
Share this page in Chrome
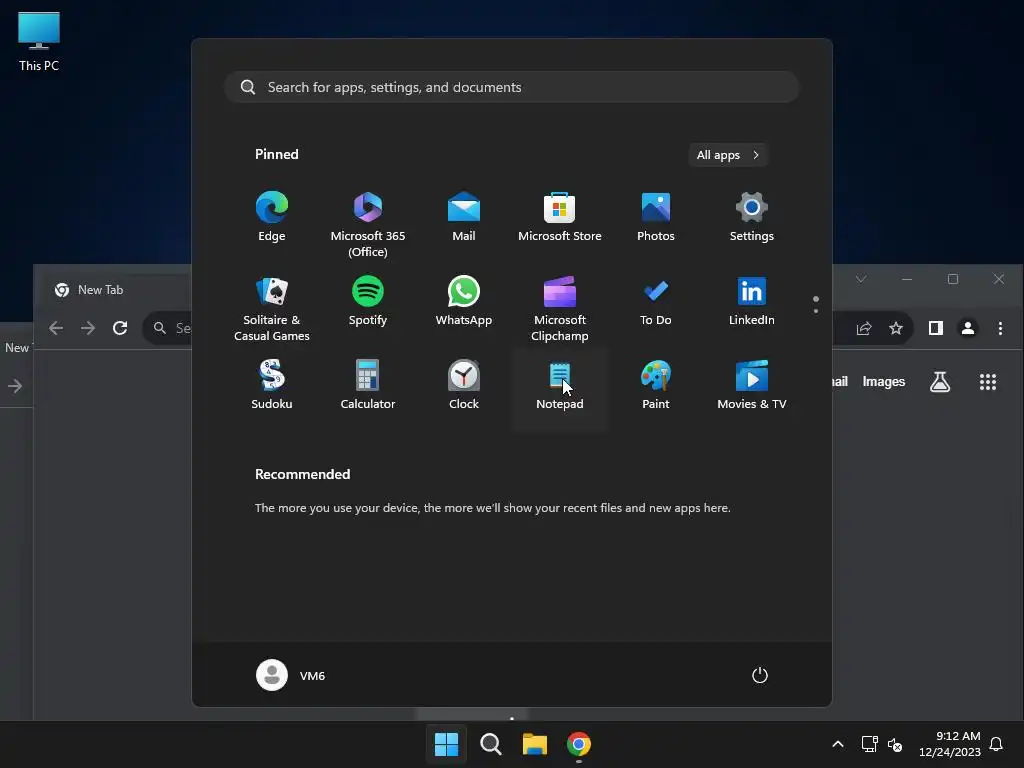click(864, 328)
